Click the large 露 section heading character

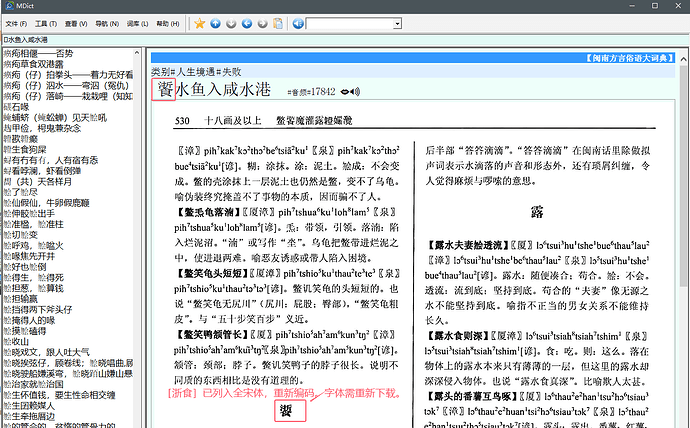point(537,212)
